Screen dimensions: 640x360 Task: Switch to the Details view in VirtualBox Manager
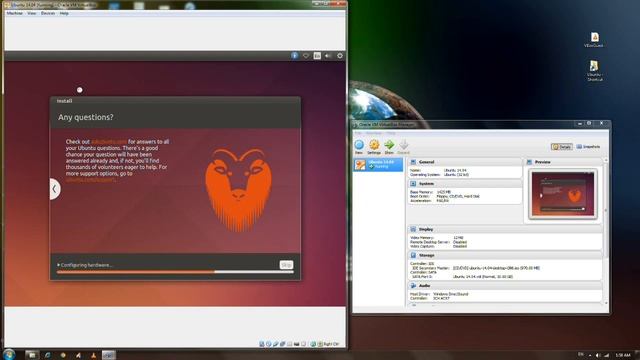562,147
